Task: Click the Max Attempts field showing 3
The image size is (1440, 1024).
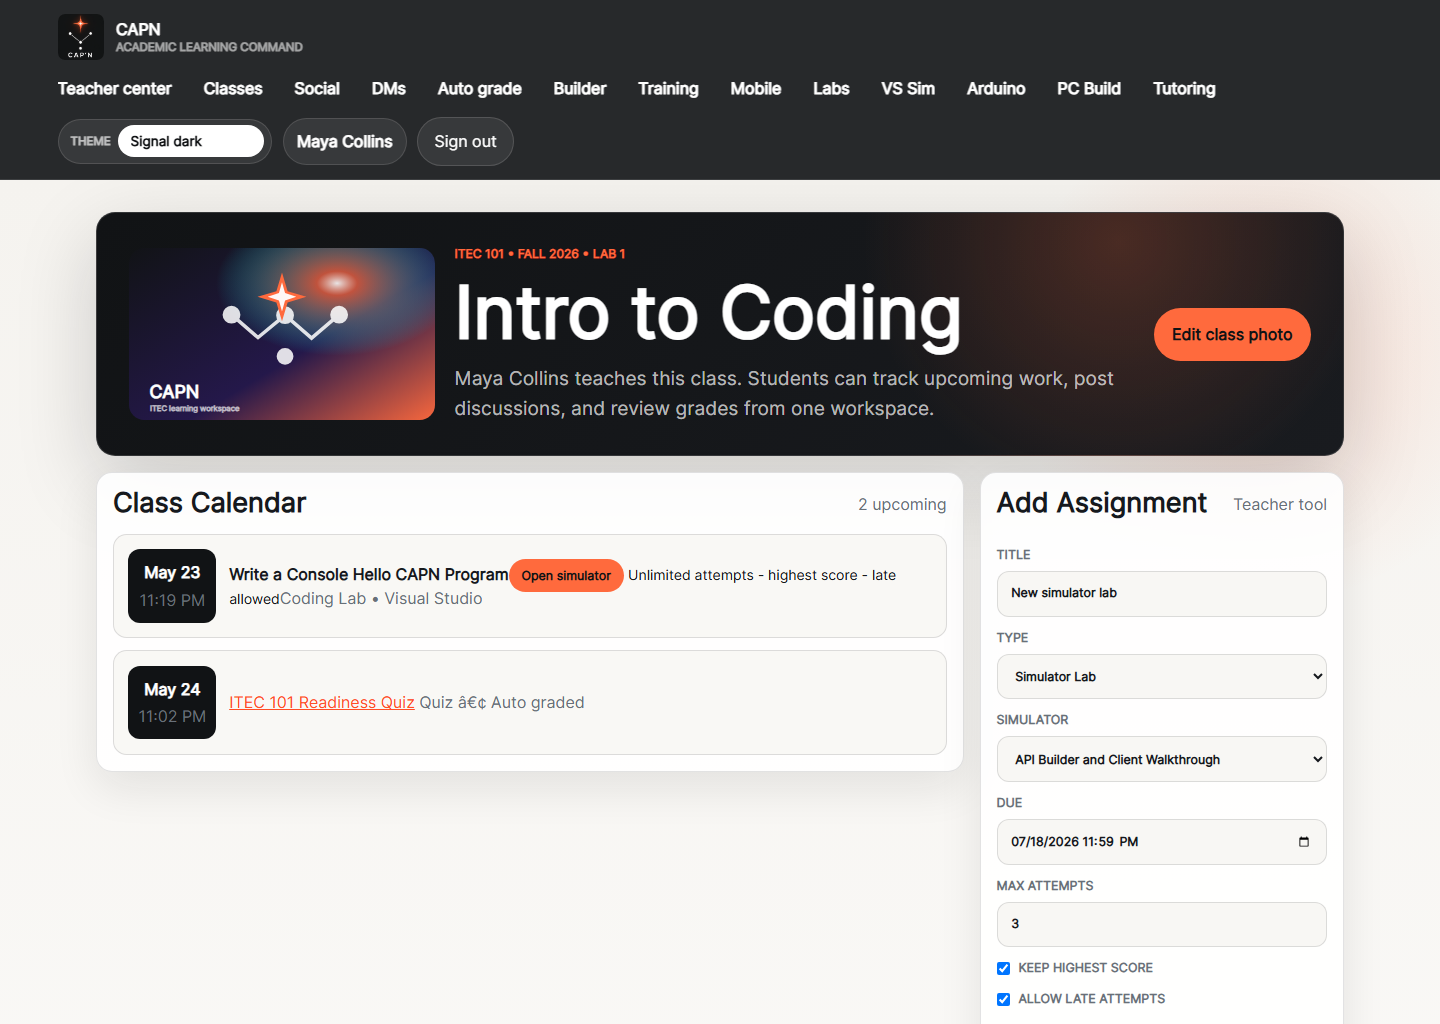Action: 1161,925
